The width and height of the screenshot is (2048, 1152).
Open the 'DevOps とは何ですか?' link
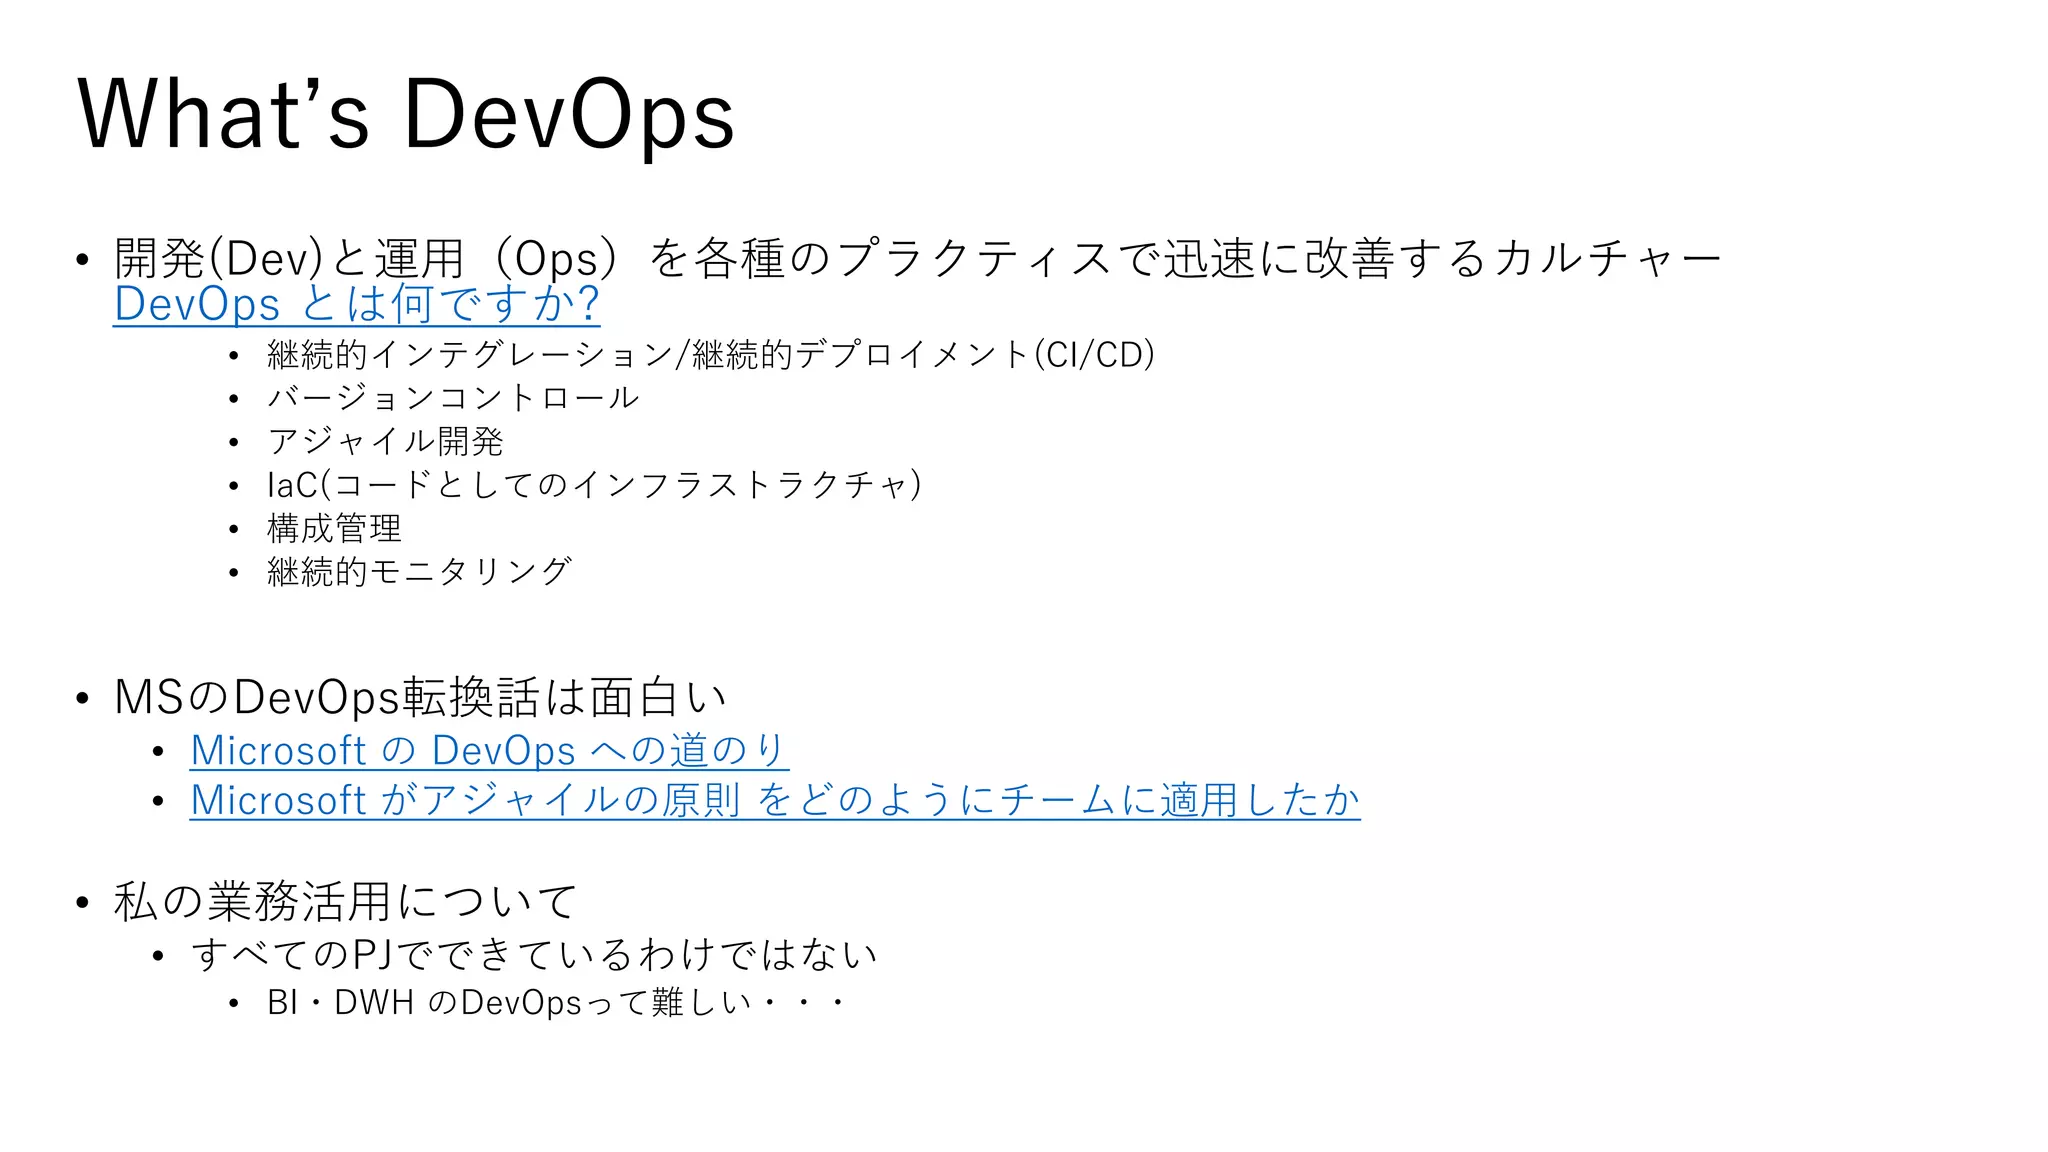click(356, 304)
